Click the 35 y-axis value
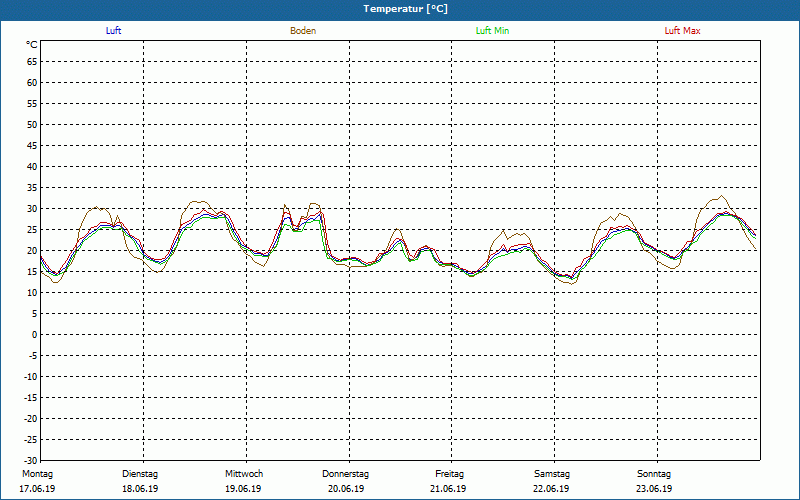This screenshot has width=800, height=500. click(x=32, y=188)
